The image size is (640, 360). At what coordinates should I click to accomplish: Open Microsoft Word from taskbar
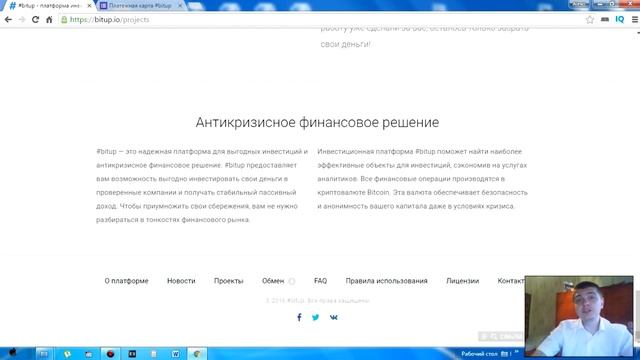pos(176,354)
